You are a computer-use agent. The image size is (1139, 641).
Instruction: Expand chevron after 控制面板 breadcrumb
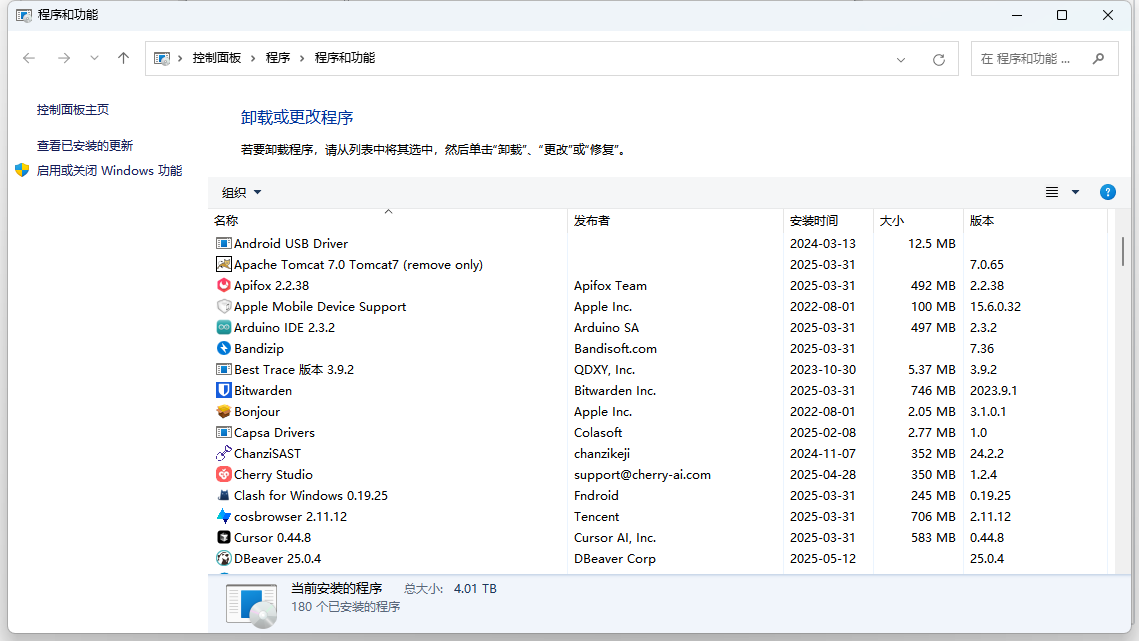point(253,58)
